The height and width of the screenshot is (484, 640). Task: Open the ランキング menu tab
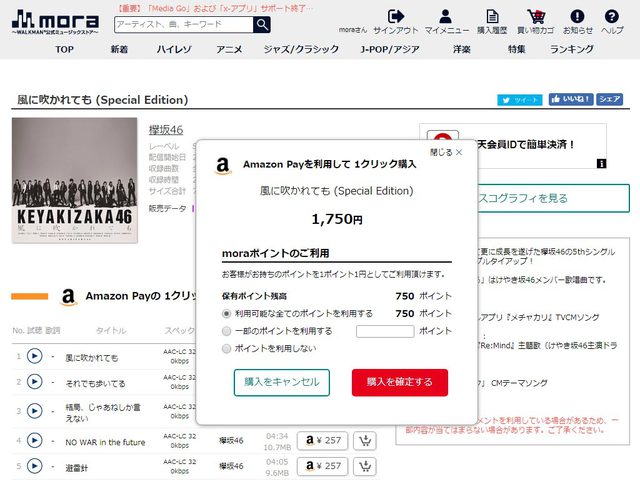(x=571, y=49)
